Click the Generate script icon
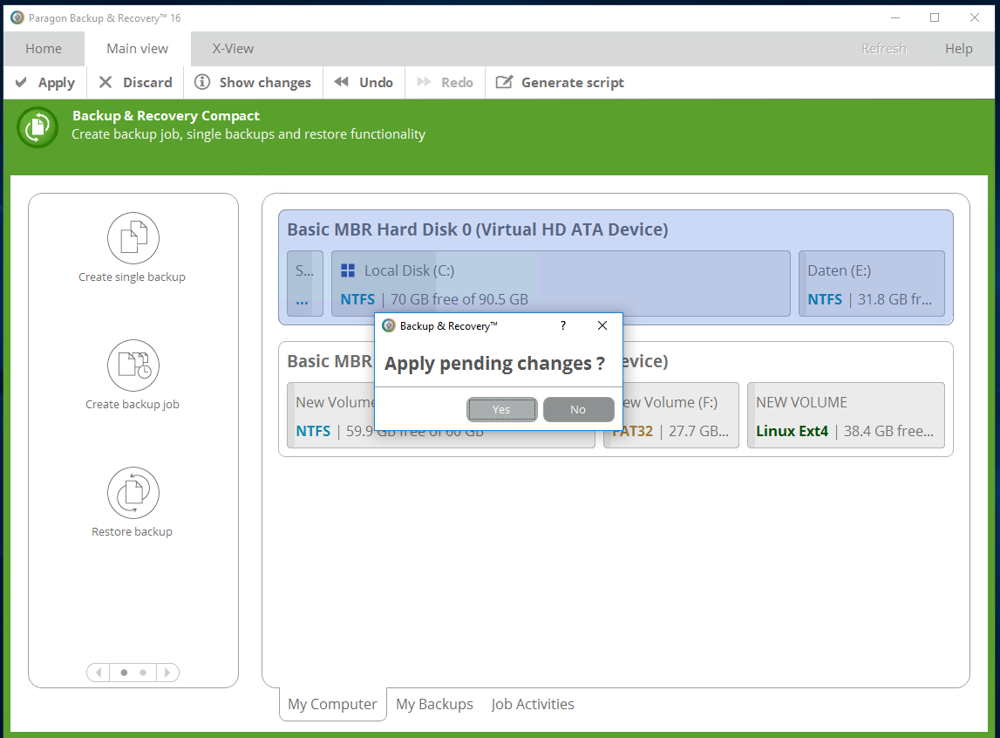Viewport: 1000px width, 738px height. (x=505, y=82)
